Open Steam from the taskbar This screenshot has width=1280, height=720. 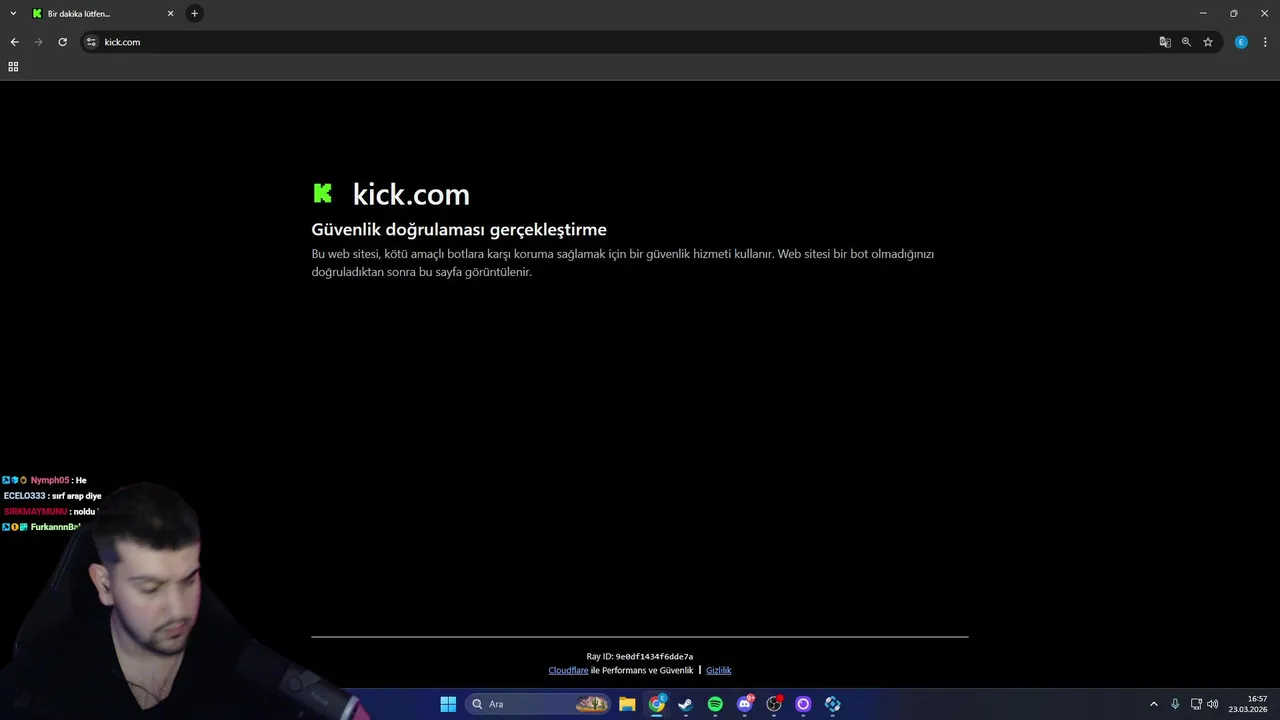click(x=686, y=704)
